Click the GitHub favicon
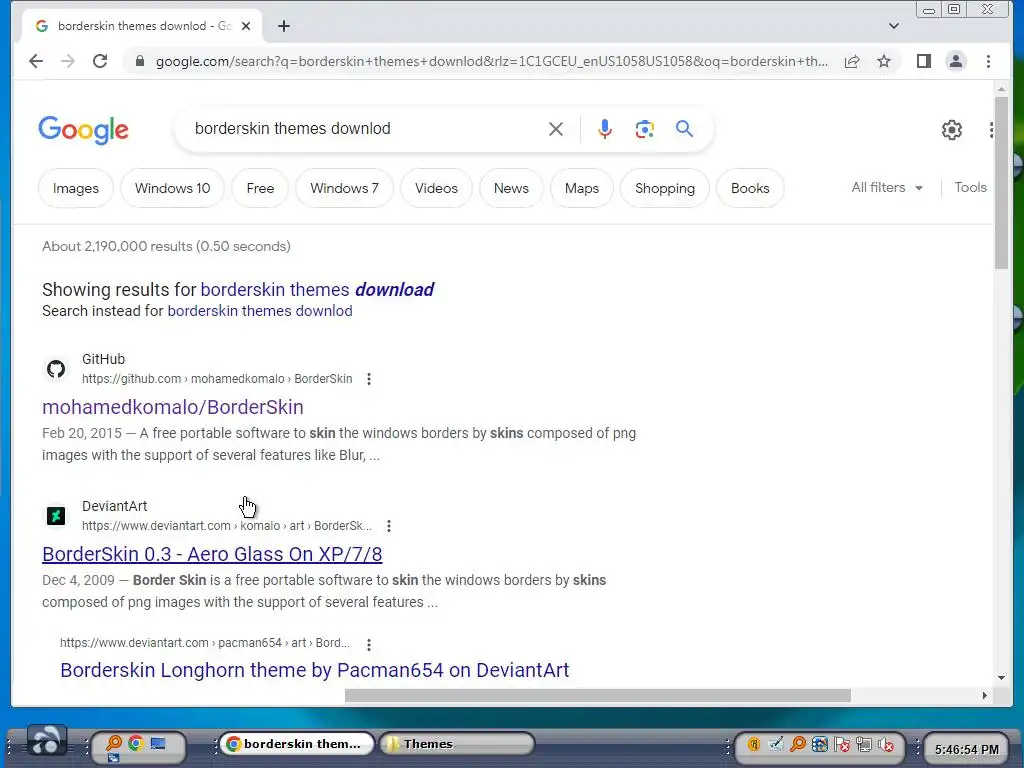The image size is (1024, 768). [56, 369]
